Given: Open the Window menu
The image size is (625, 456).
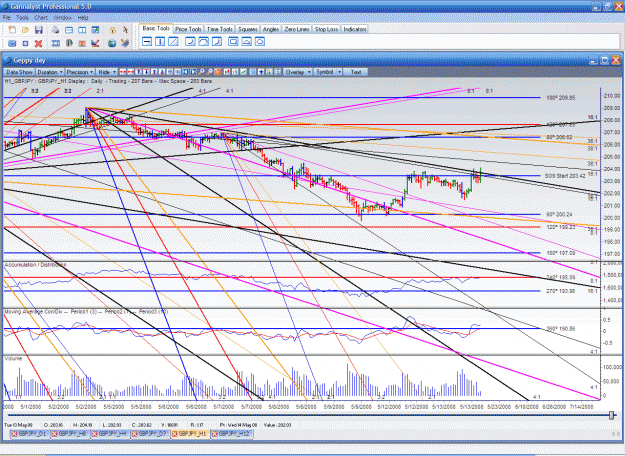Looking at the screenshot, I should click(x=63, y=18).
